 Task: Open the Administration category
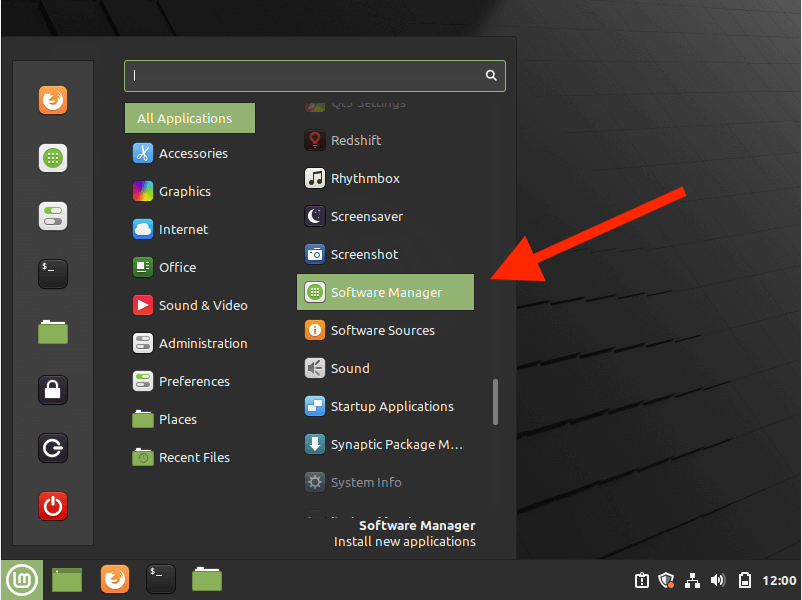190,343
